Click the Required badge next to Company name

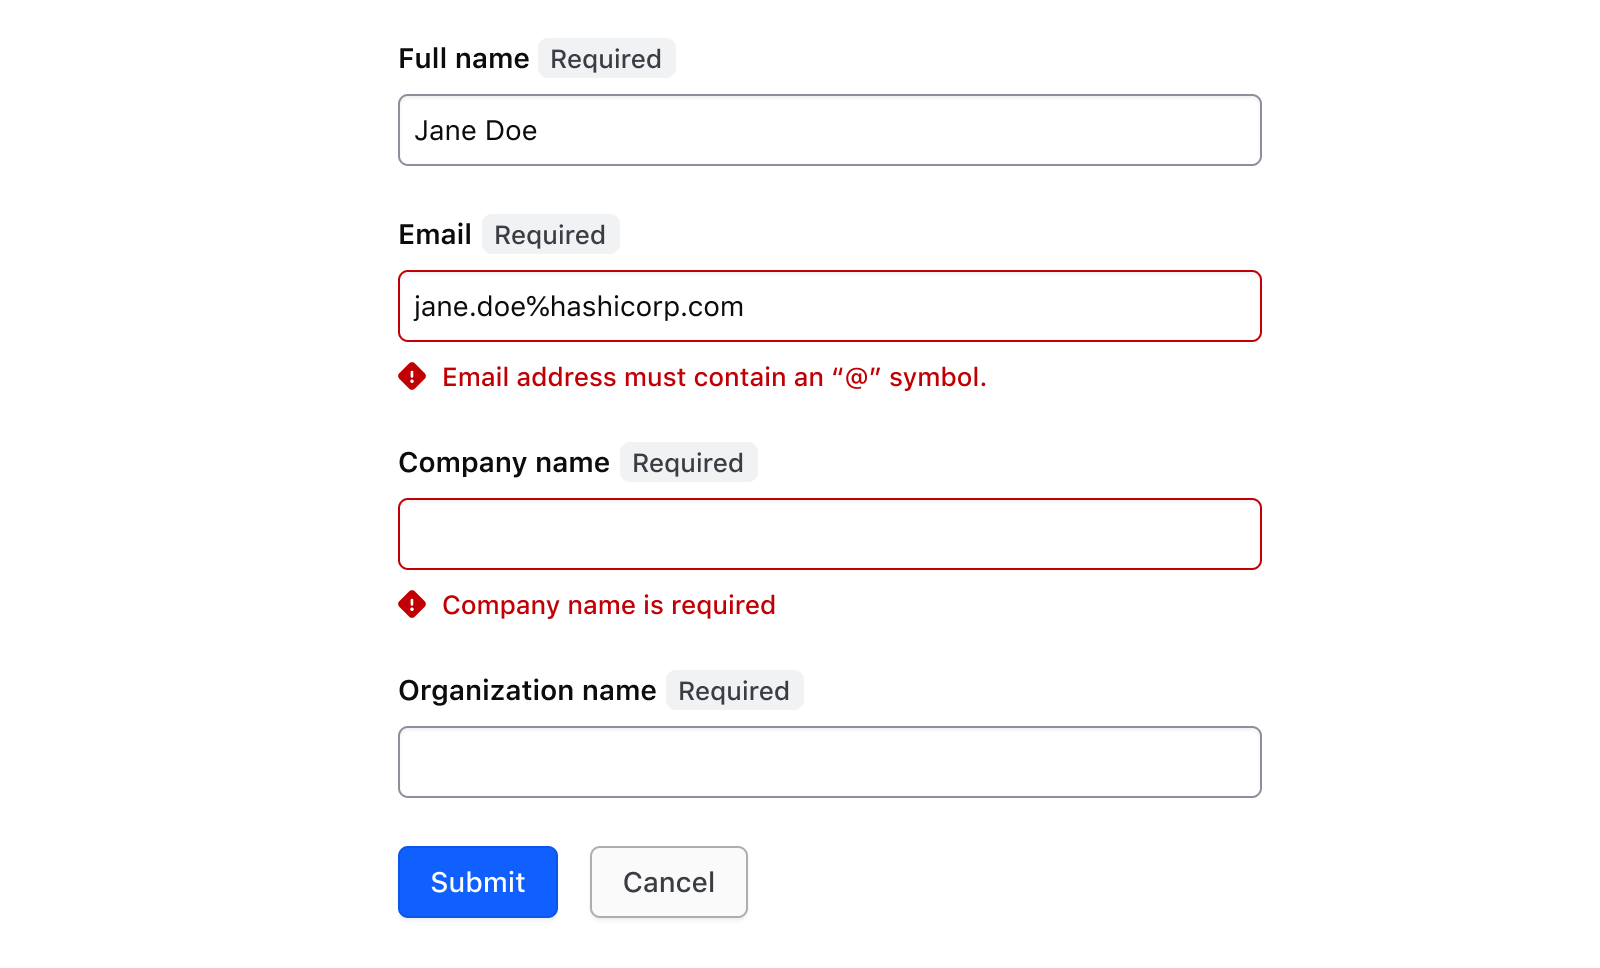688,462
